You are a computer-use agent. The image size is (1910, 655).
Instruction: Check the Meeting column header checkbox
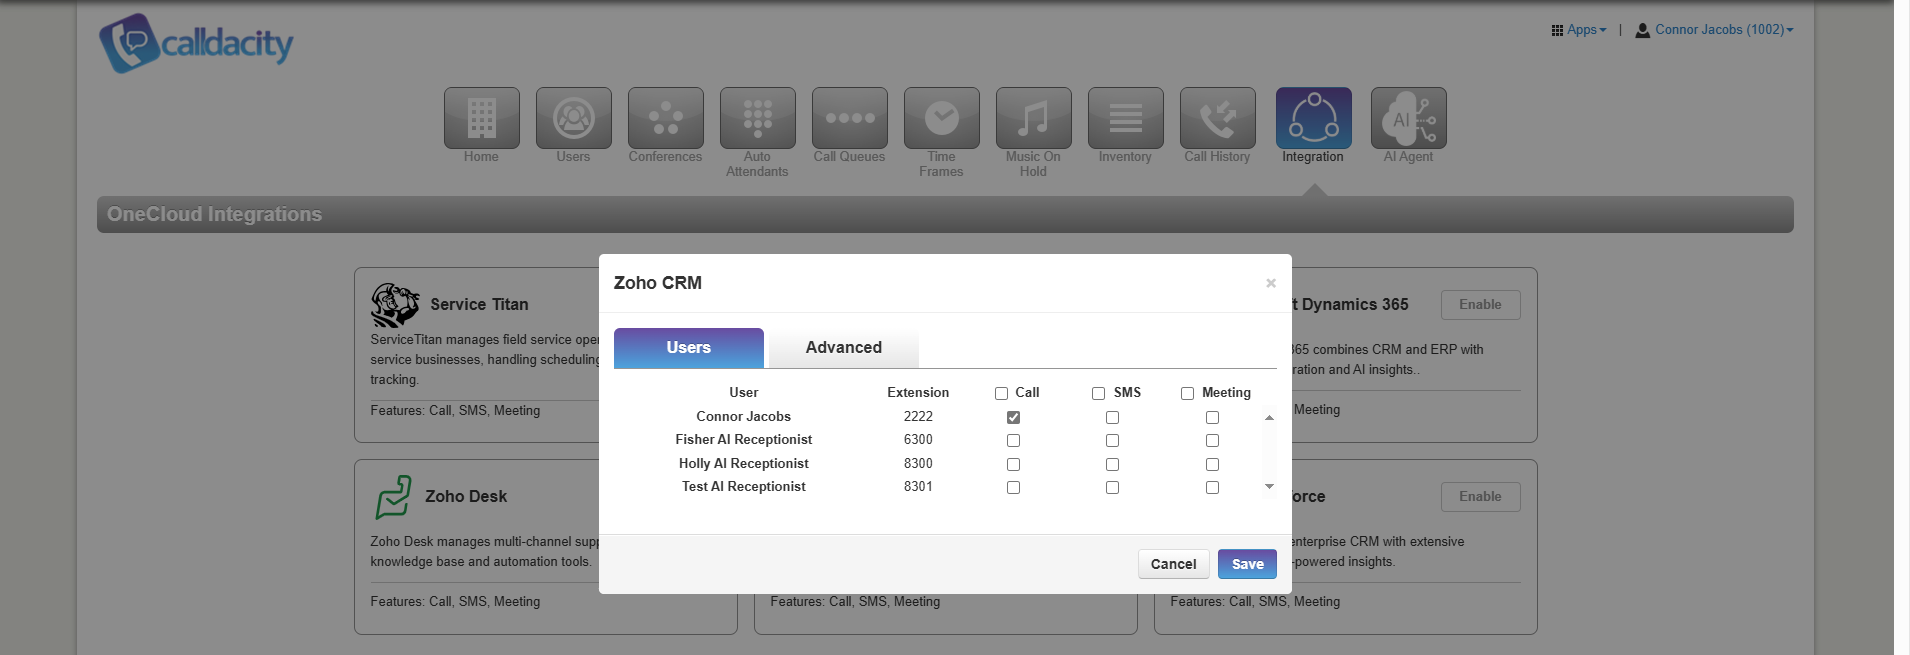1187,393
